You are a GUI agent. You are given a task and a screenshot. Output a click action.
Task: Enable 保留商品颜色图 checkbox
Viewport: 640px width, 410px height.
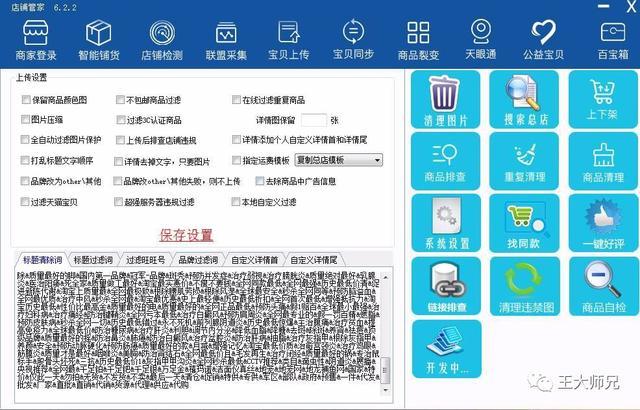coord(26,100)
